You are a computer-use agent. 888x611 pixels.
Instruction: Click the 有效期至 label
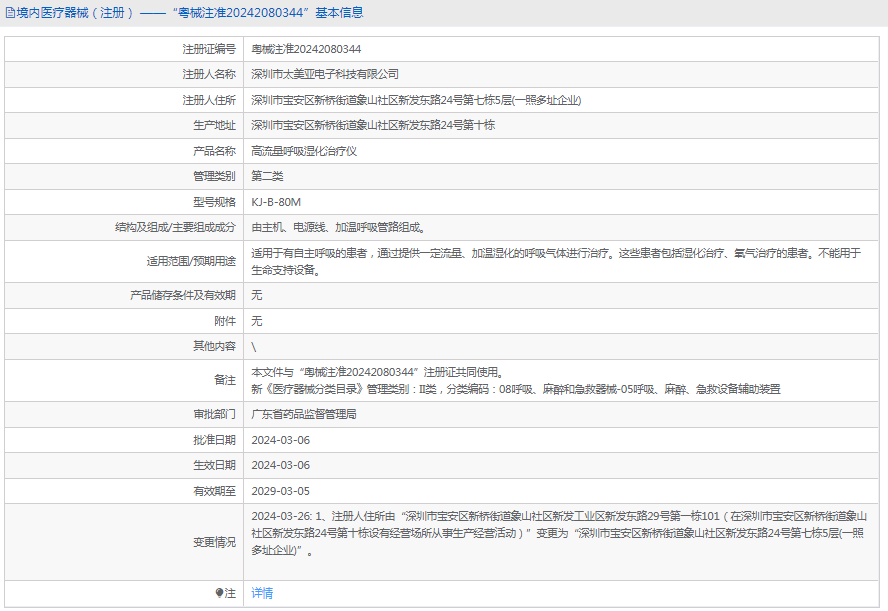click(x=214, y=491)
